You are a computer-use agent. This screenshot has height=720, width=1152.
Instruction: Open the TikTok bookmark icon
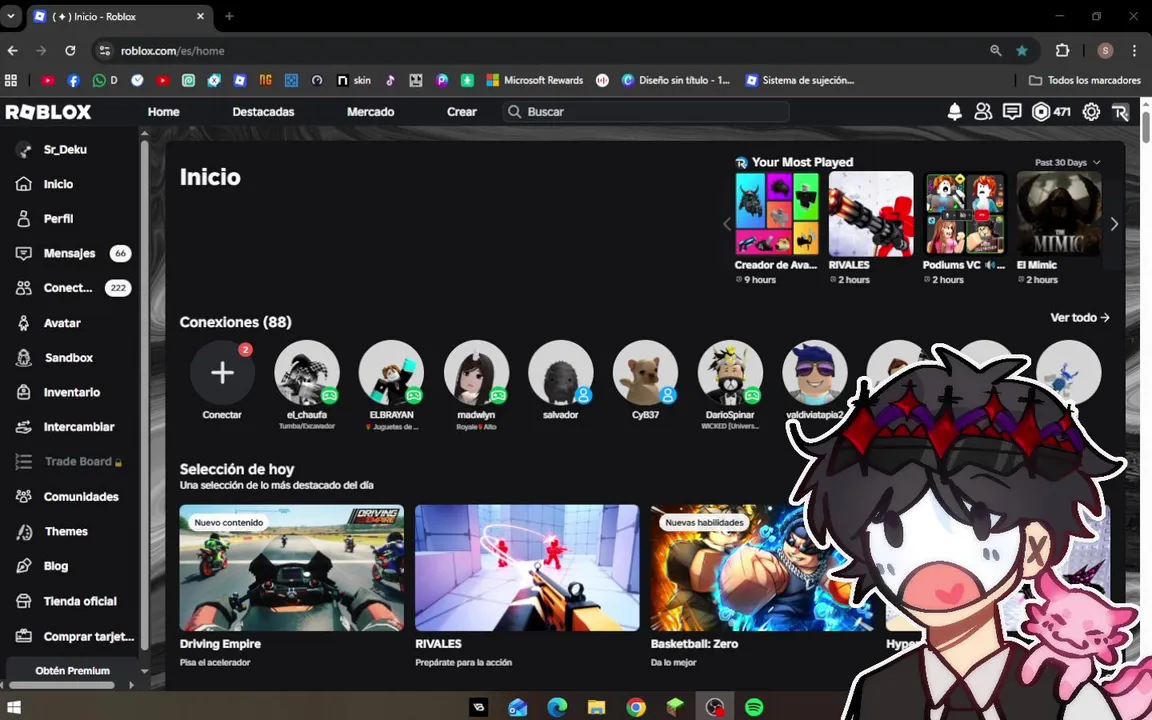(x=390, y=80)
